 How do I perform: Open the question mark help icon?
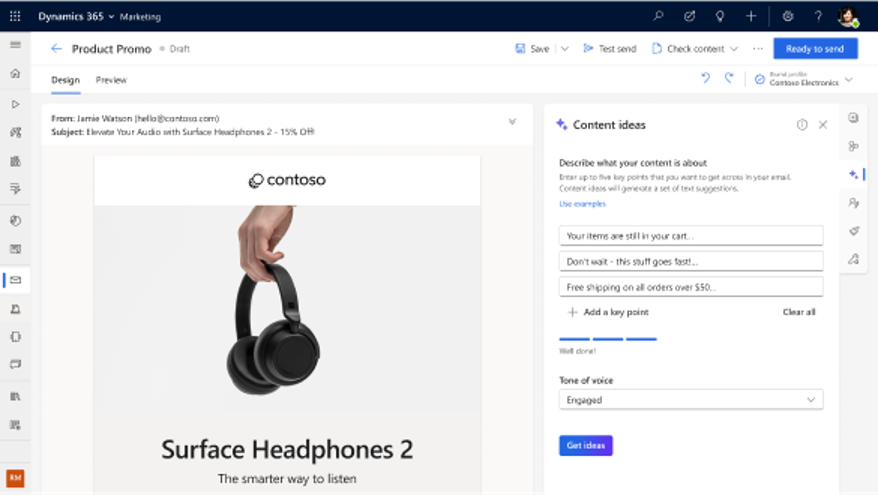coord(818,16)
